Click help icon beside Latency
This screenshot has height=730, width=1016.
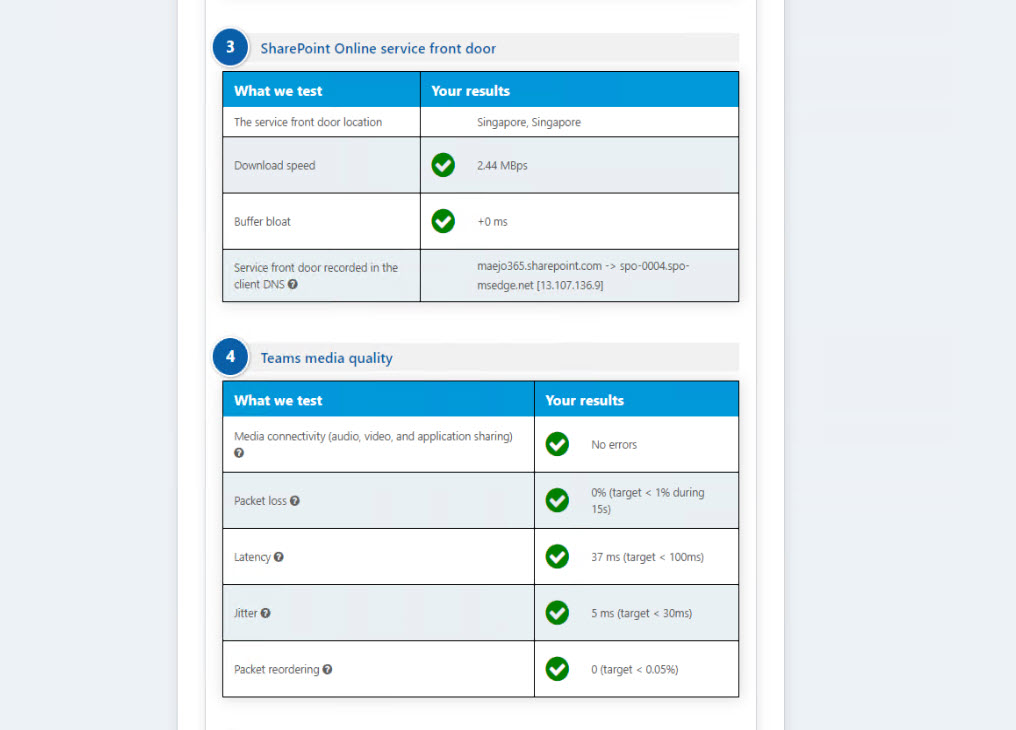coord(279,557)
